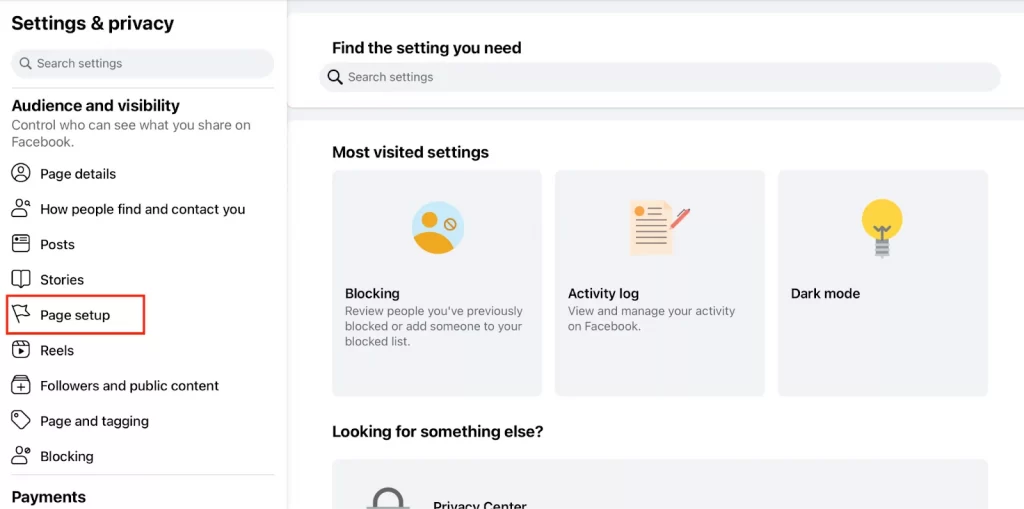Click the Reels icon in sidebar
Screen dimensions: 1024x509
(x=21, y=350)
